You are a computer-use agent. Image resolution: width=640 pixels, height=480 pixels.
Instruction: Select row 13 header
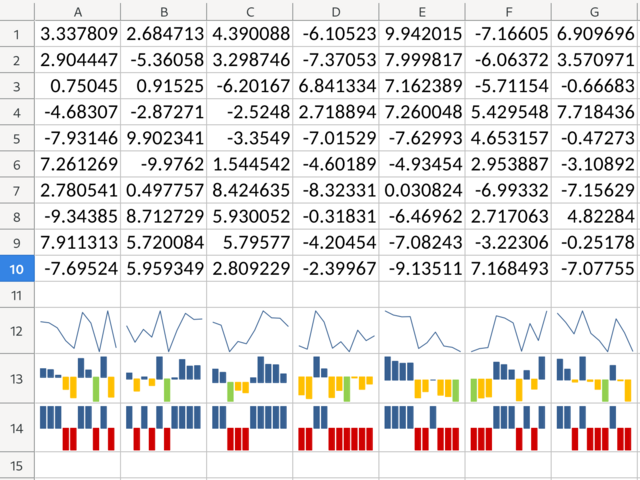point(17,379)
